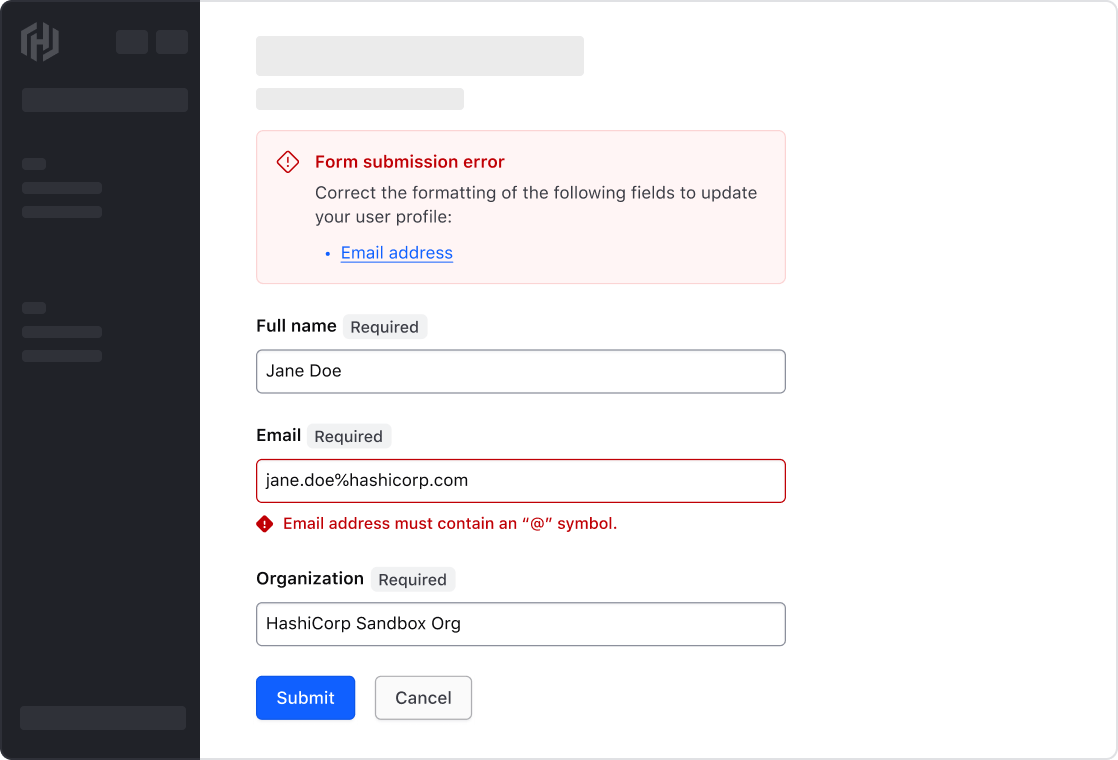Select the second short sidebar navigation icon
Image resolution: width=1118 pixels, height=760 pixels.
[x=35, y=308]
